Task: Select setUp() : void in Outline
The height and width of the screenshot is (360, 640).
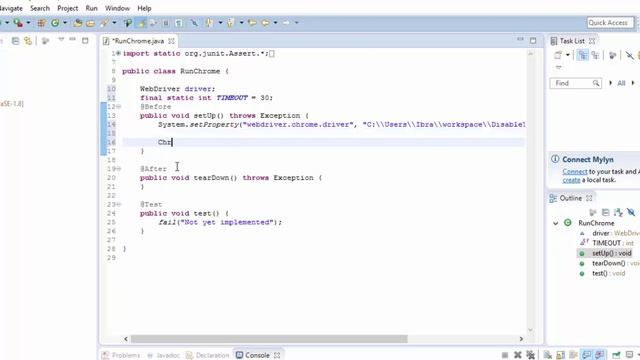Action: pos(606,253)
